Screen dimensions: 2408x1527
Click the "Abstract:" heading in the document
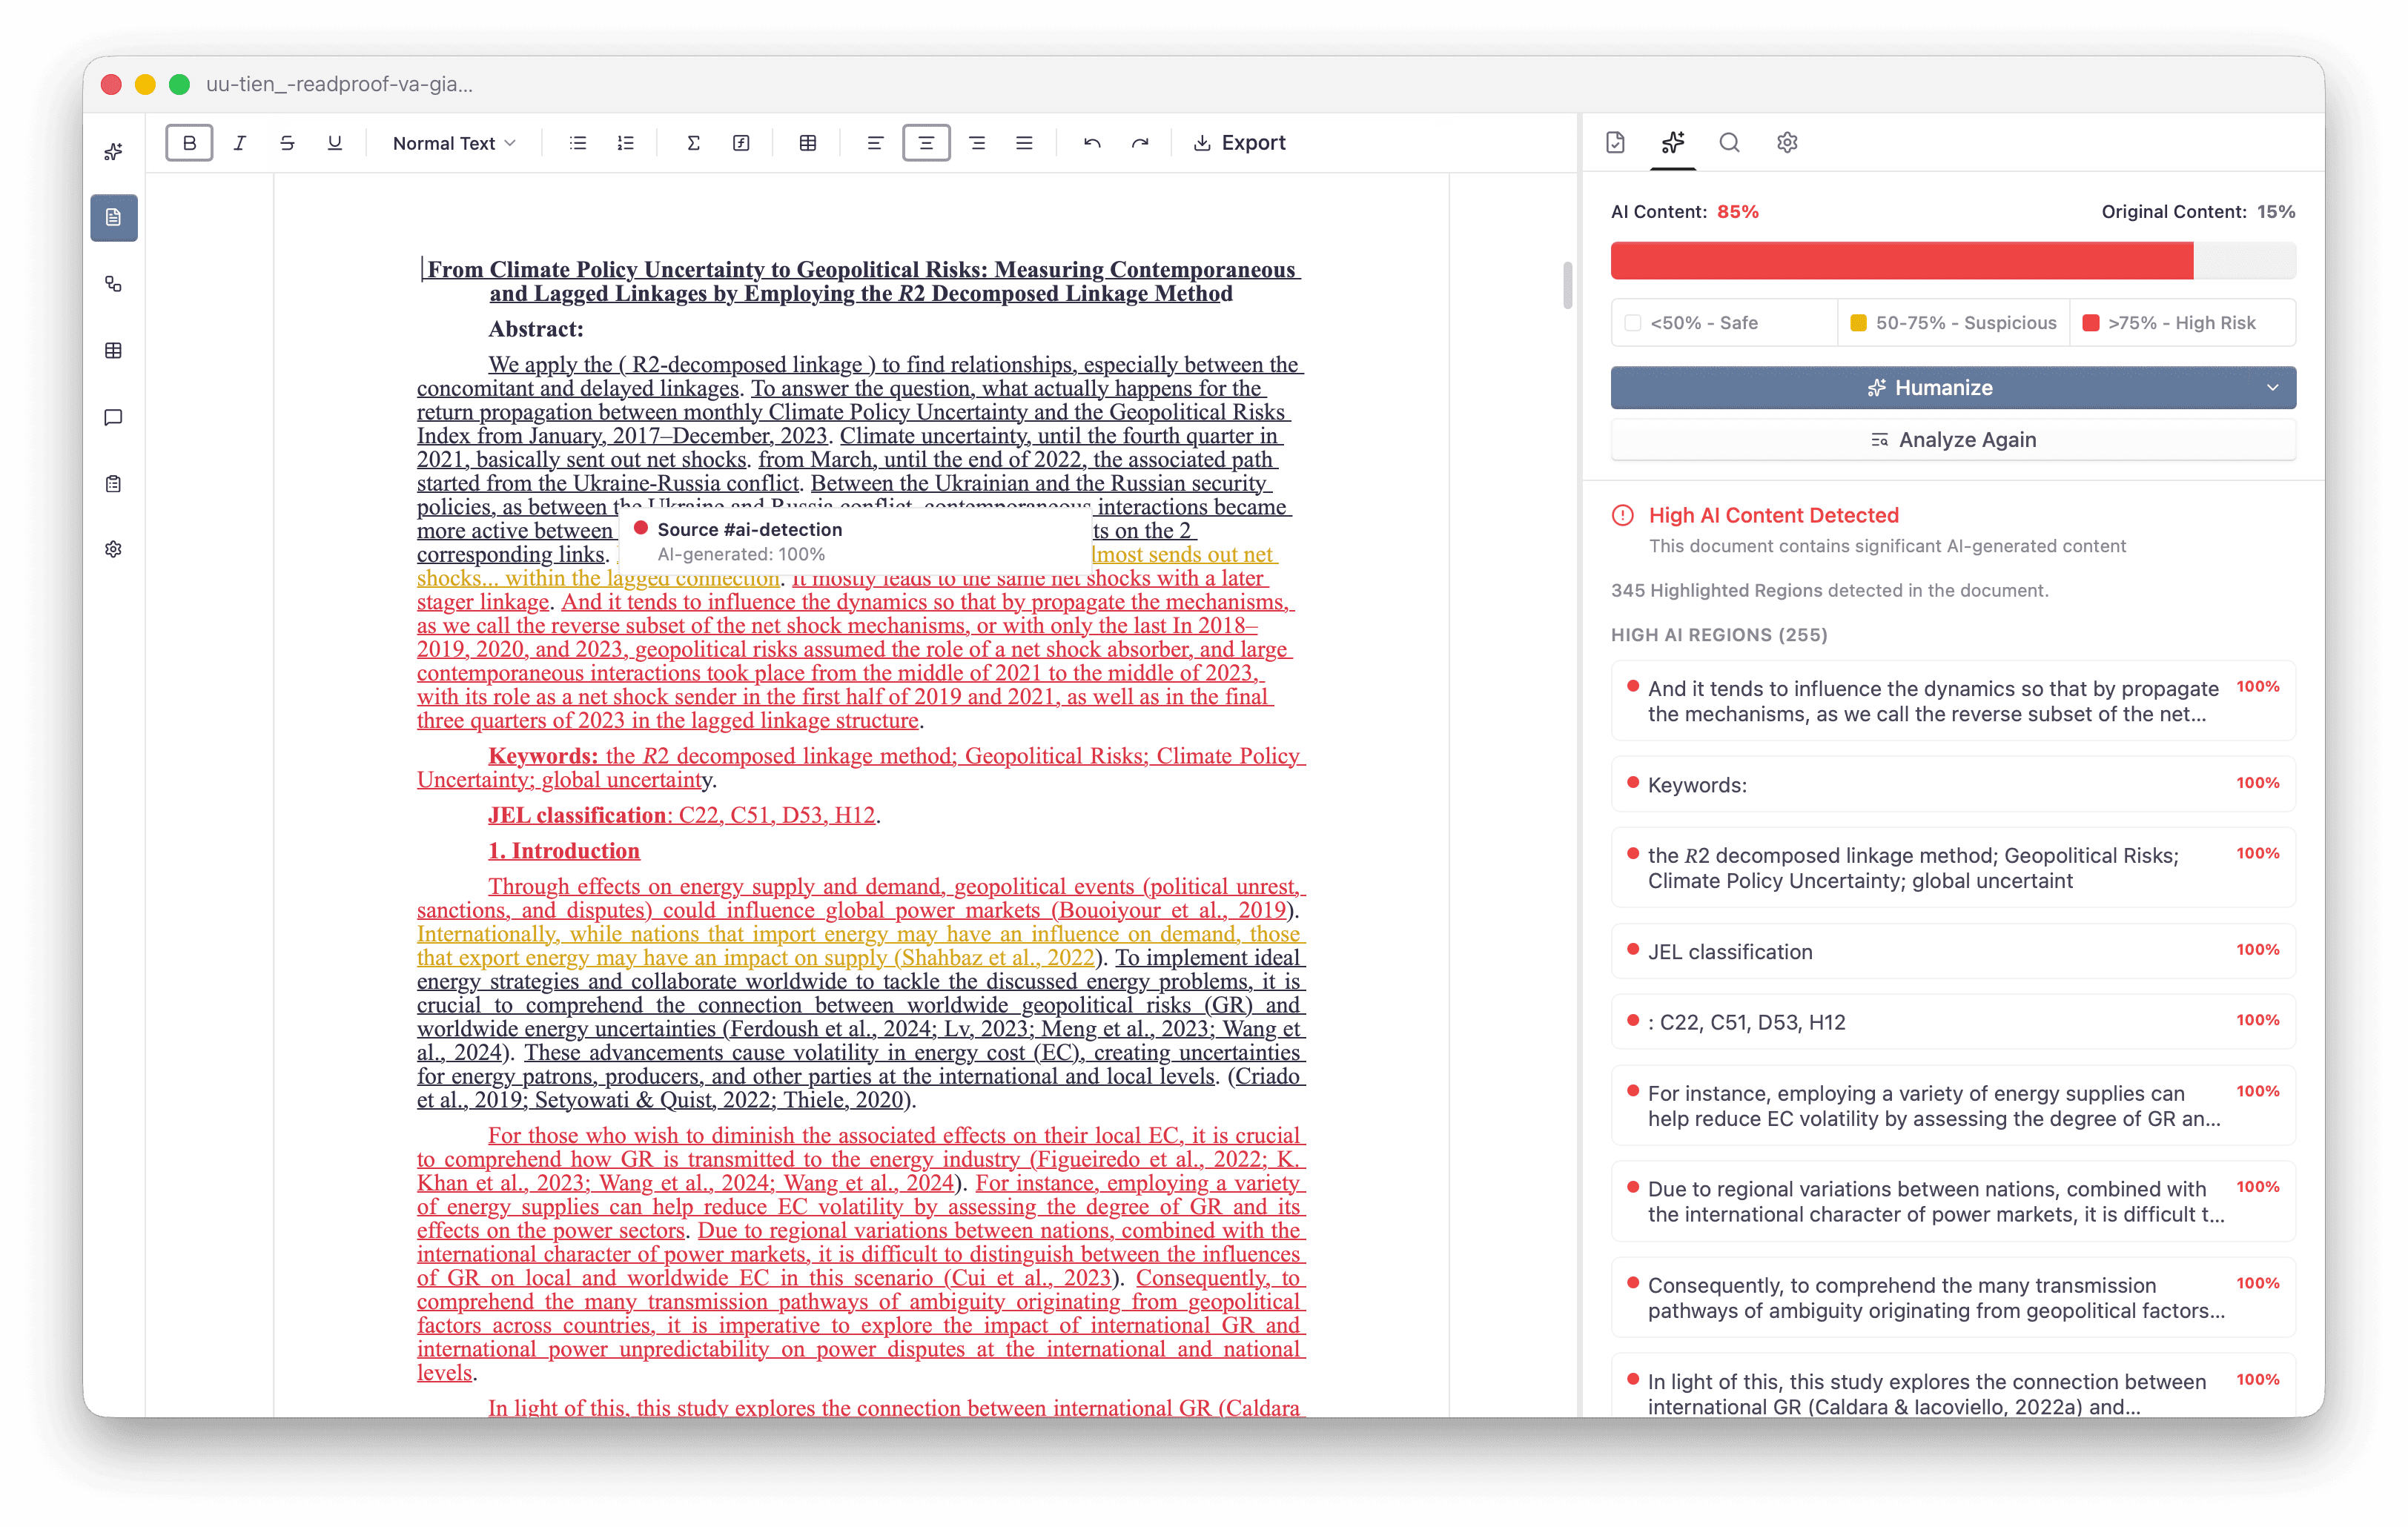point(536,329)
